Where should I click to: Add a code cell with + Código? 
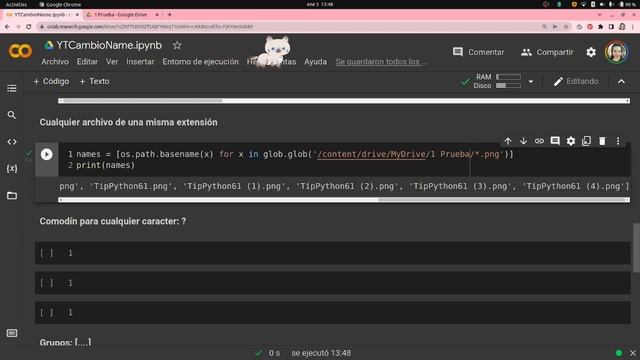coord(51,81)
